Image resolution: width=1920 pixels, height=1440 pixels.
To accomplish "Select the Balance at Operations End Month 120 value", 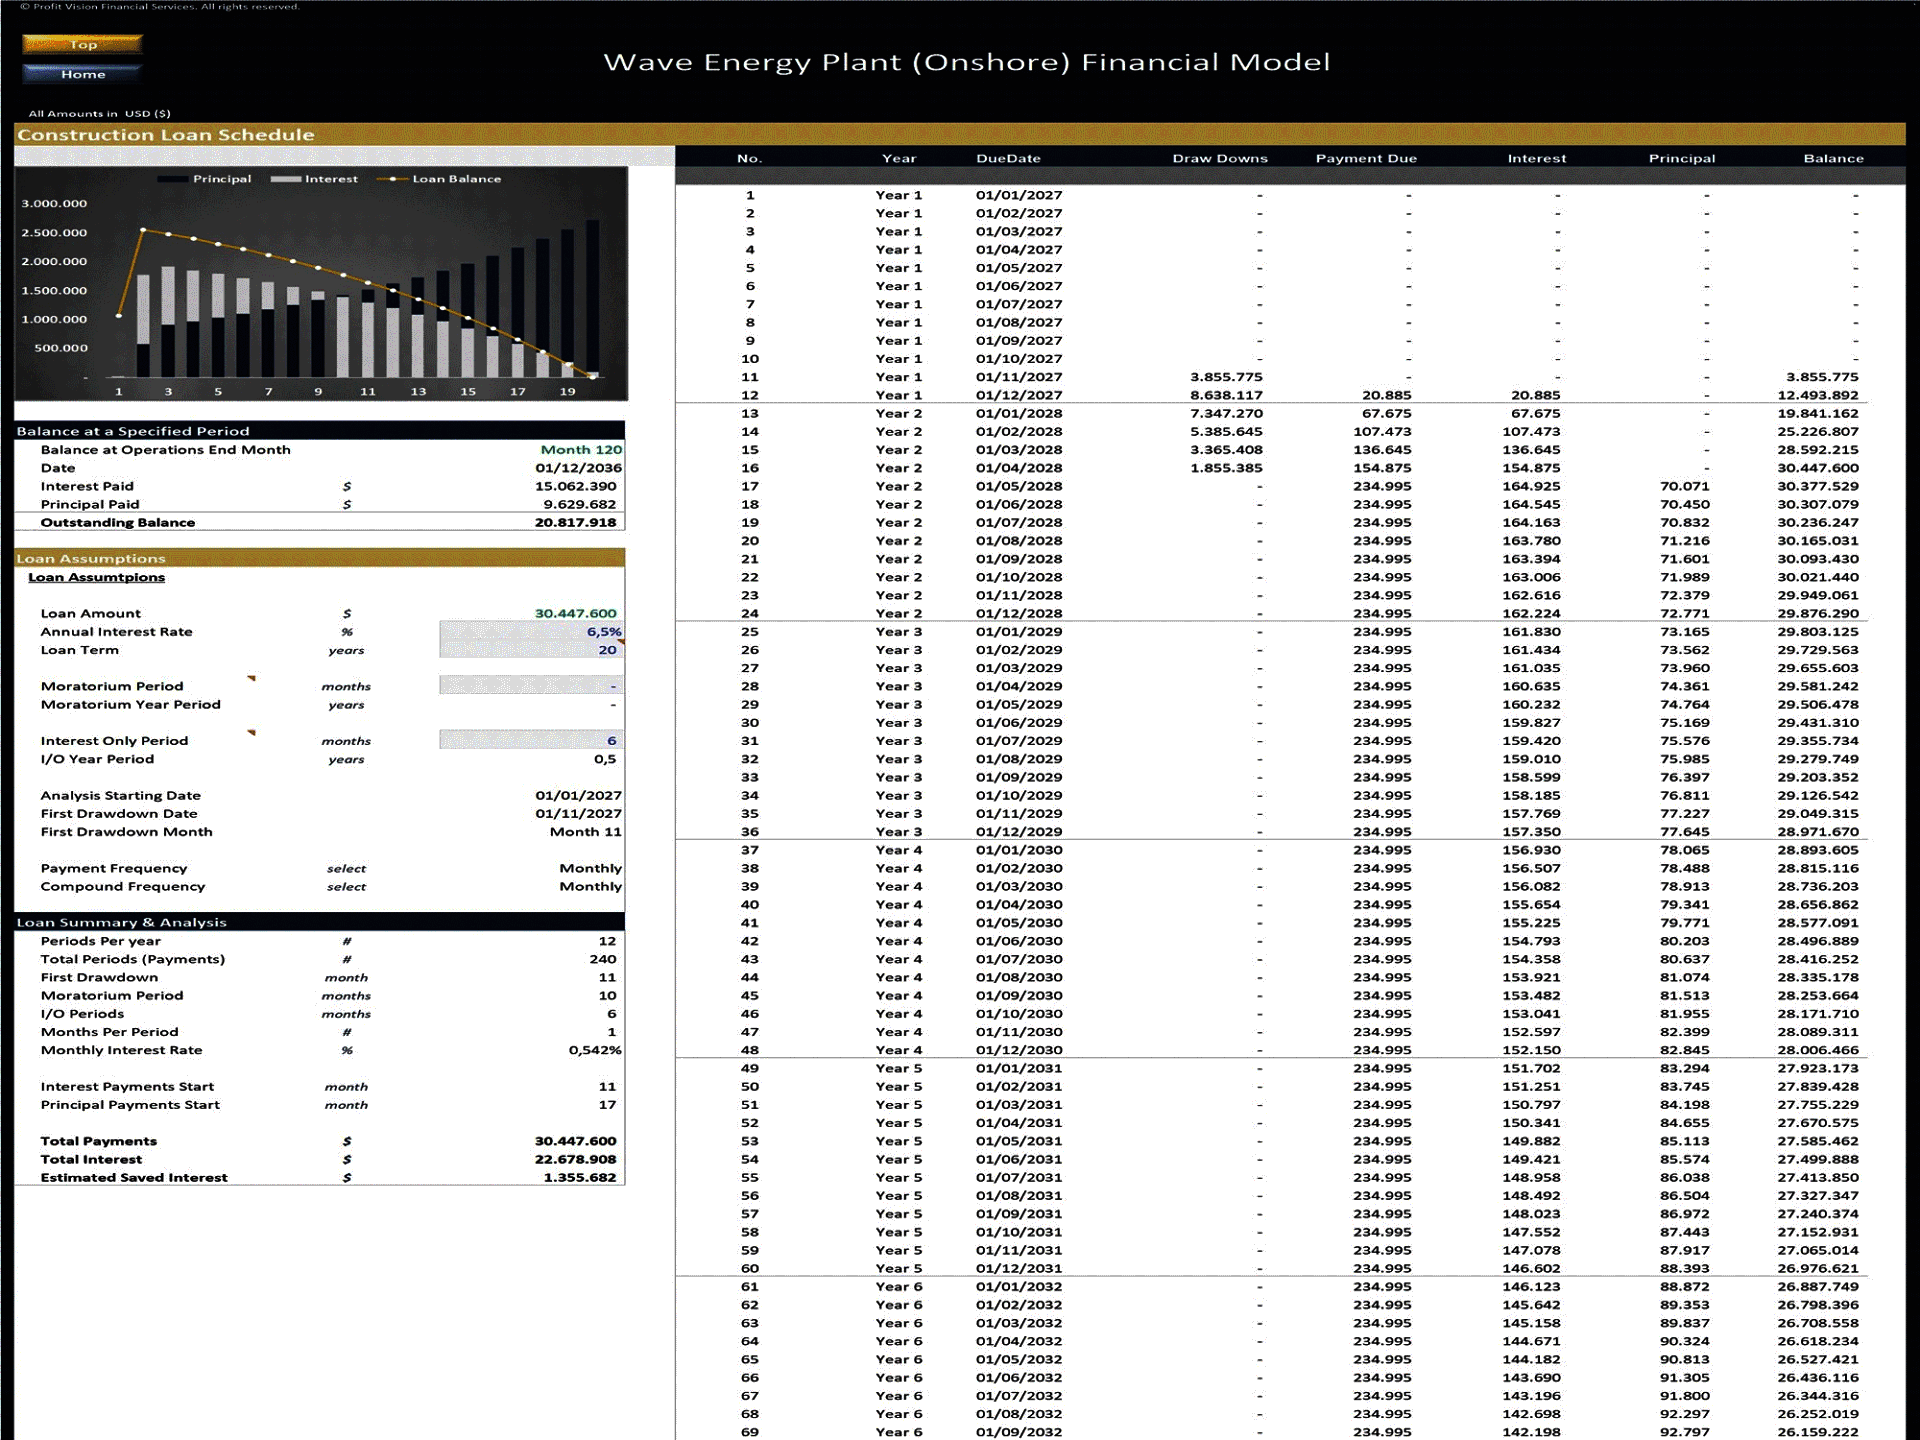I will (581, 449).
